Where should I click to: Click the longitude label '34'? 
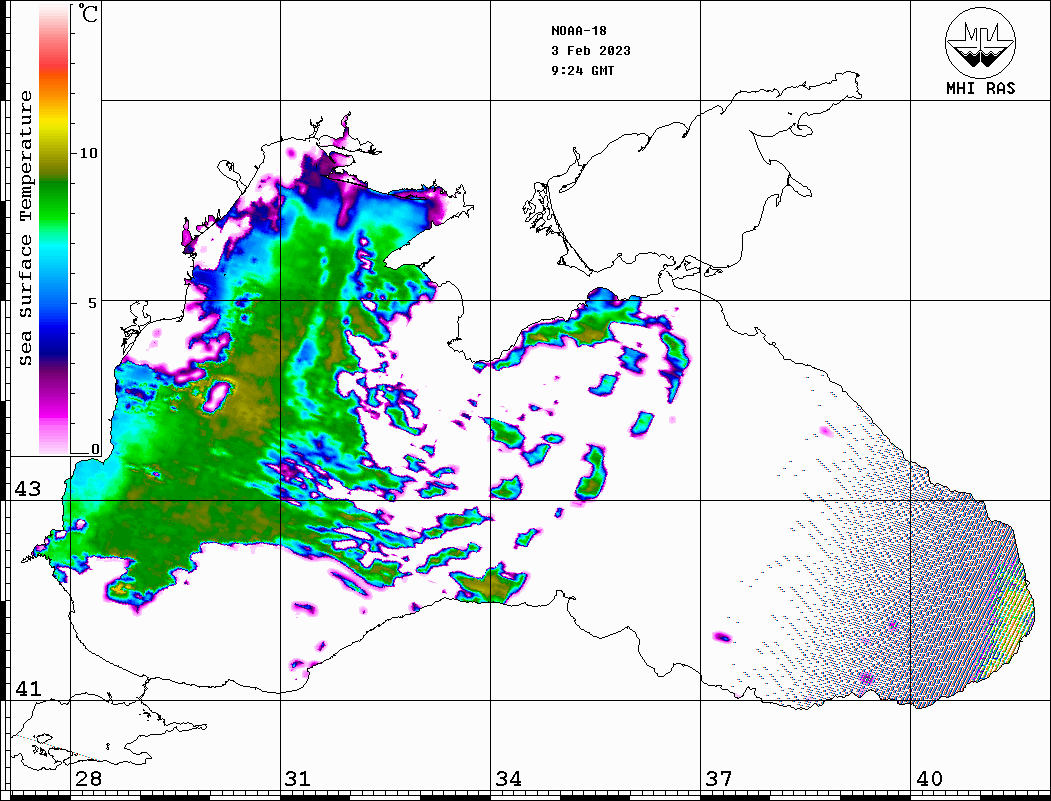click(x=509, y=779)
